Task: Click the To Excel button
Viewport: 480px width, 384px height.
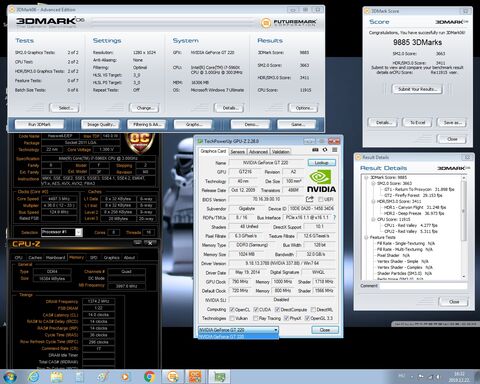Action: (417, 123)
